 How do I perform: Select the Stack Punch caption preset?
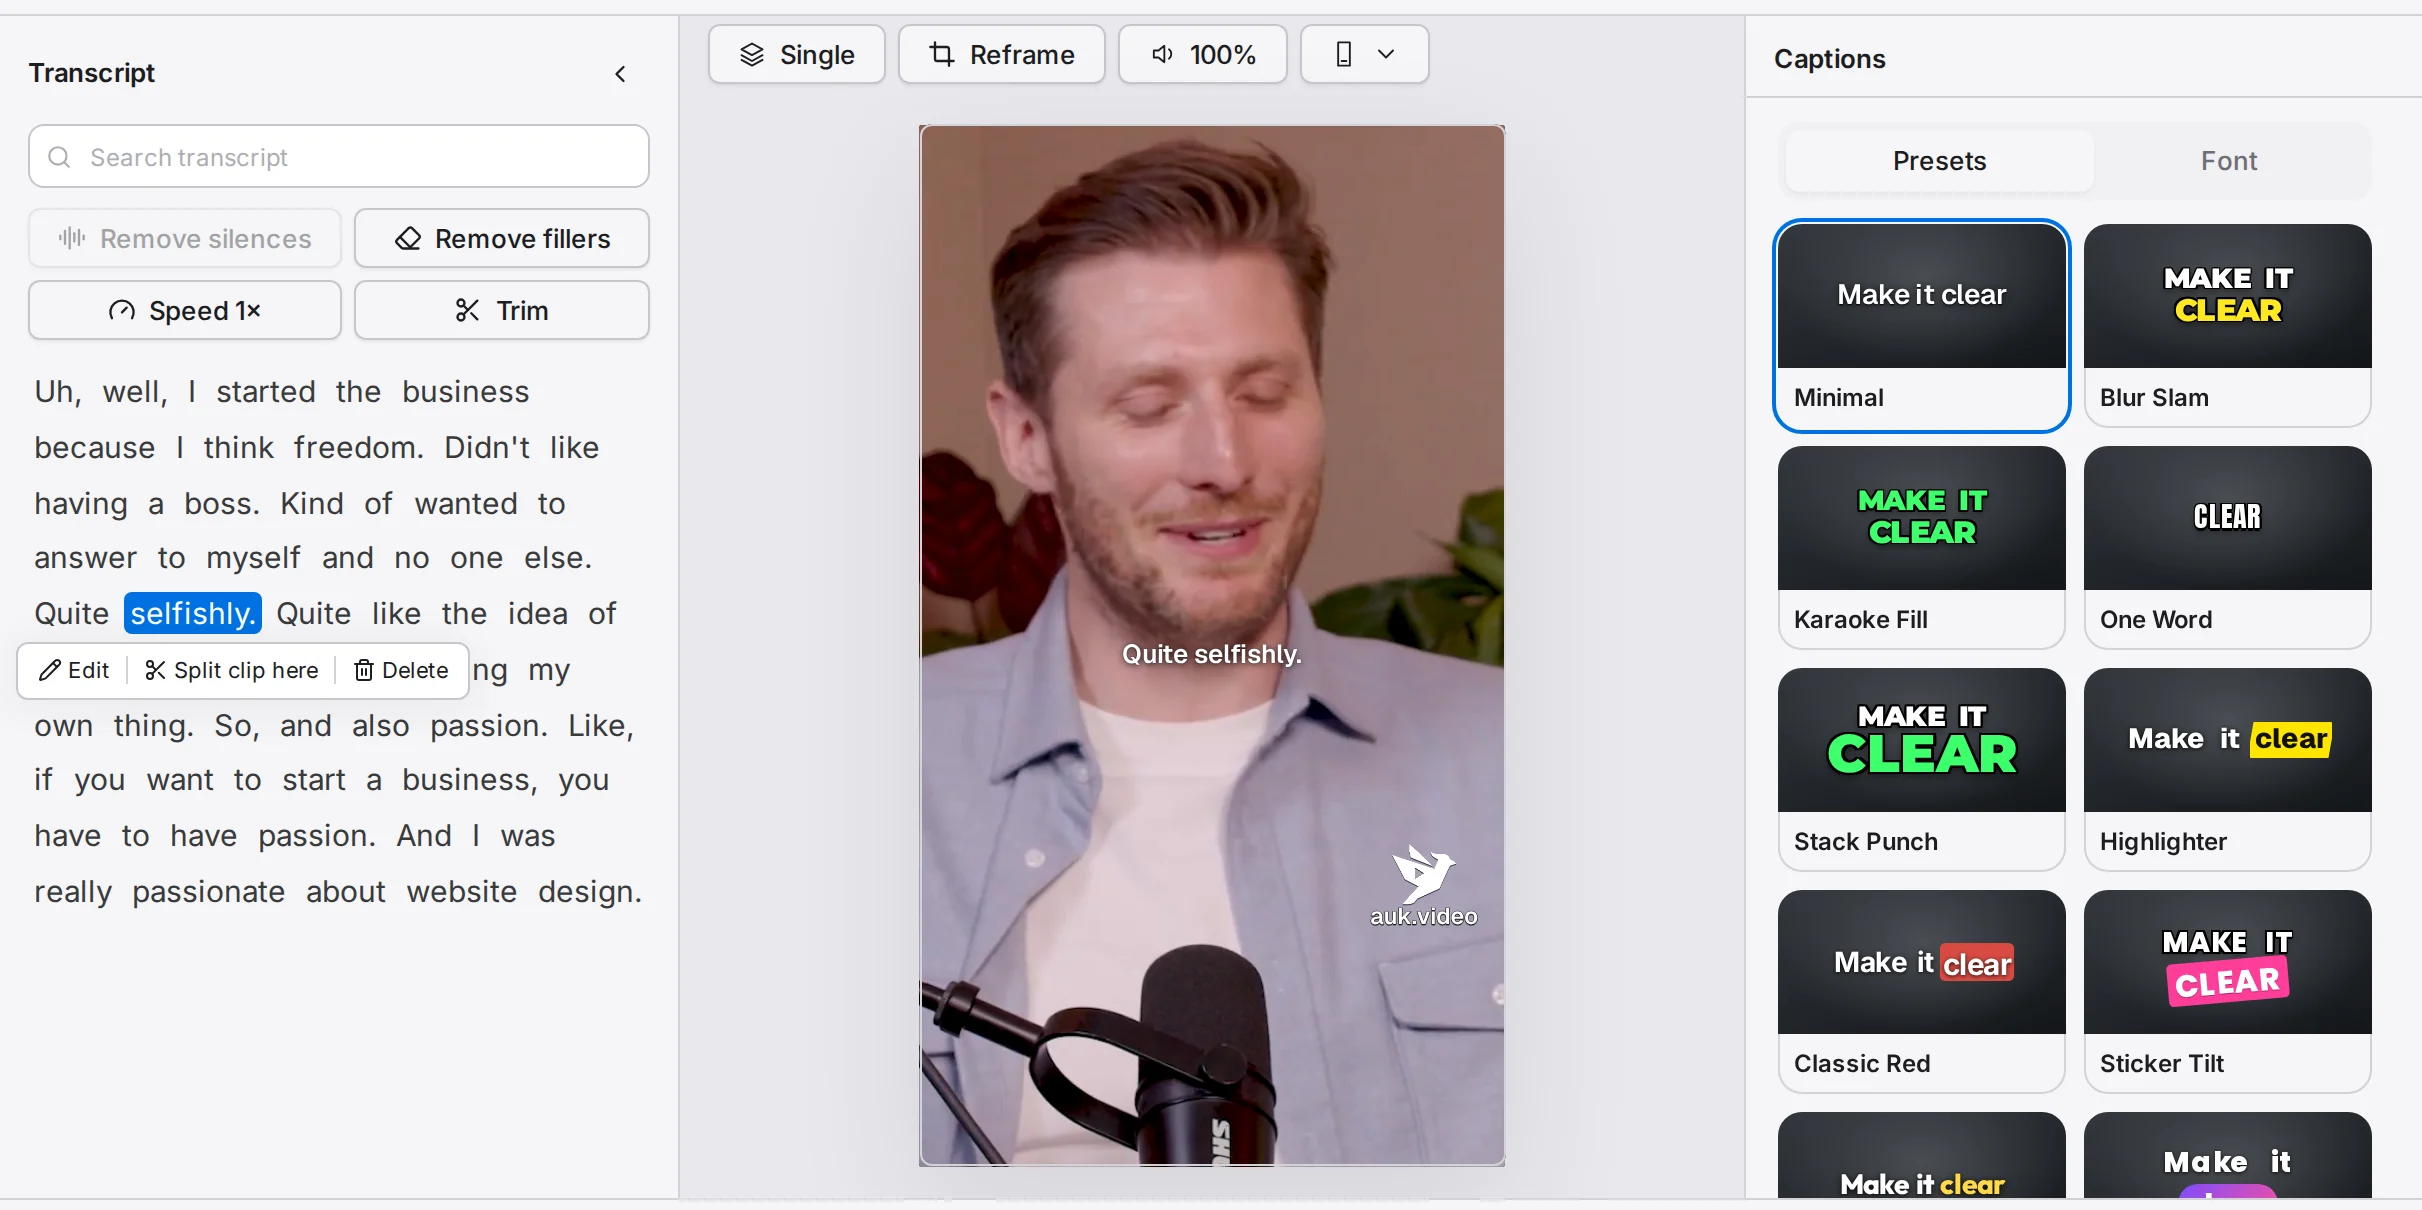click(x=1922, y=770)
